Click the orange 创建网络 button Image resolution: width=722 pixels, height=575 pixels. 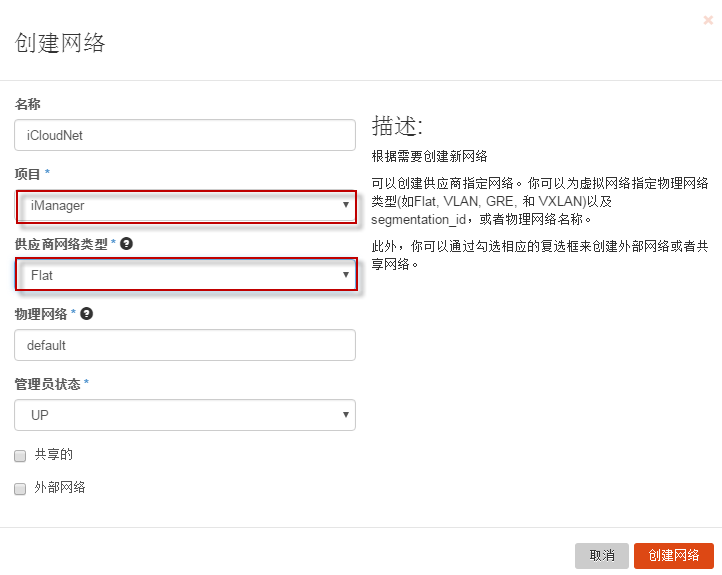673,556
